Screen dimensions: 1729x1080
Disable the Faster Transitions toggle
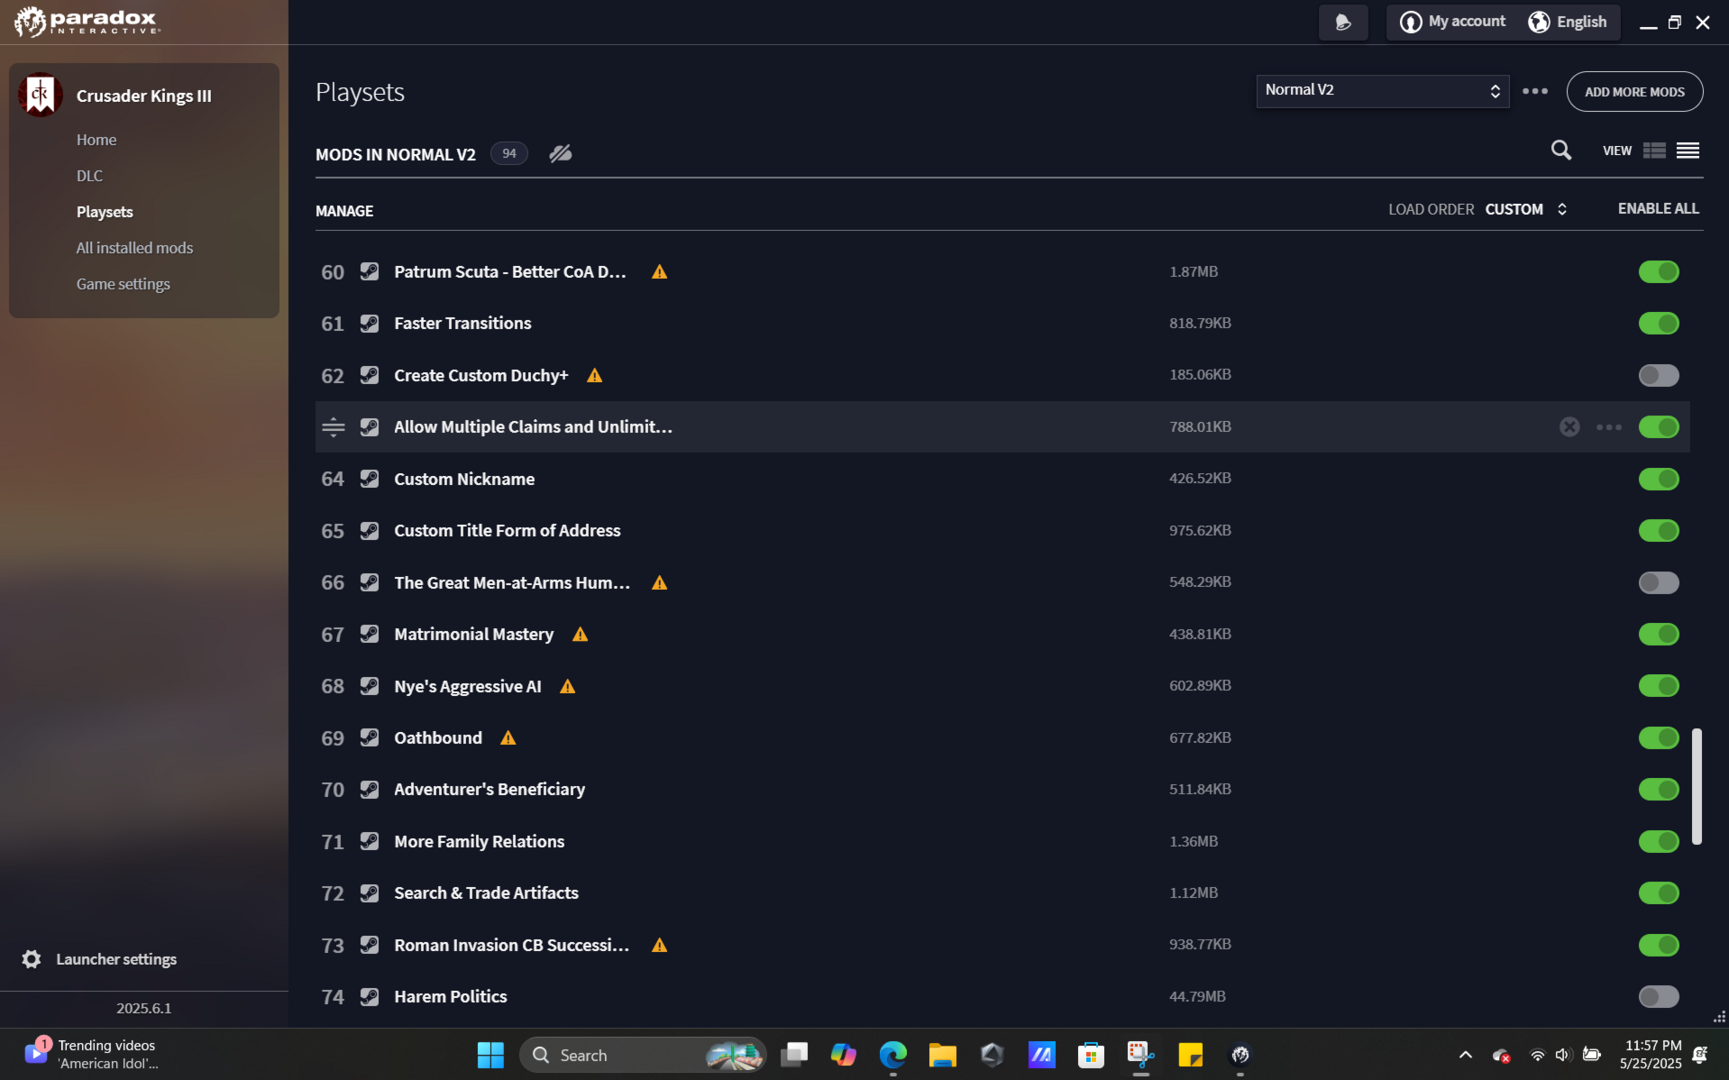coord(1658,323)
